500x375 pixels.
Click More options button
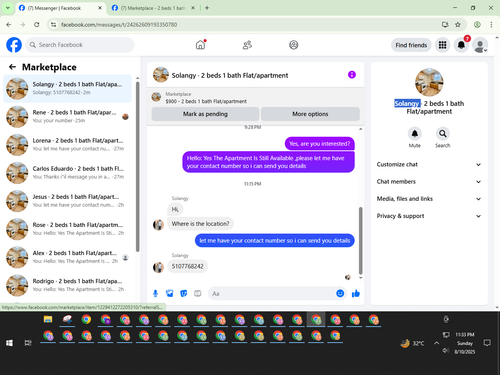pyautogui.click(x=310, y=114)
